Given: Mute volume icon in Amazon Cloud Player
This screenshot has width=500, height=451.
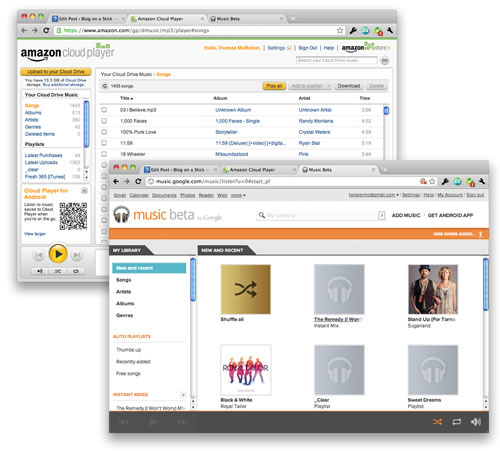Looking at the screenshot, I should point(40,271).
